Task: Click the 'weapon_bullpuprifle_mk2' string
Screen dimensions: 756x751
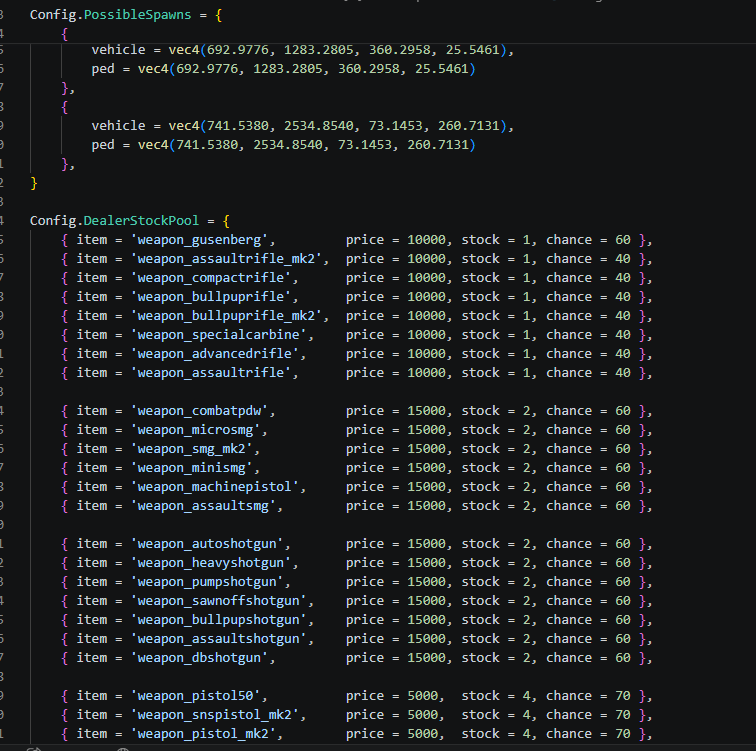Action: click(227, 316)
